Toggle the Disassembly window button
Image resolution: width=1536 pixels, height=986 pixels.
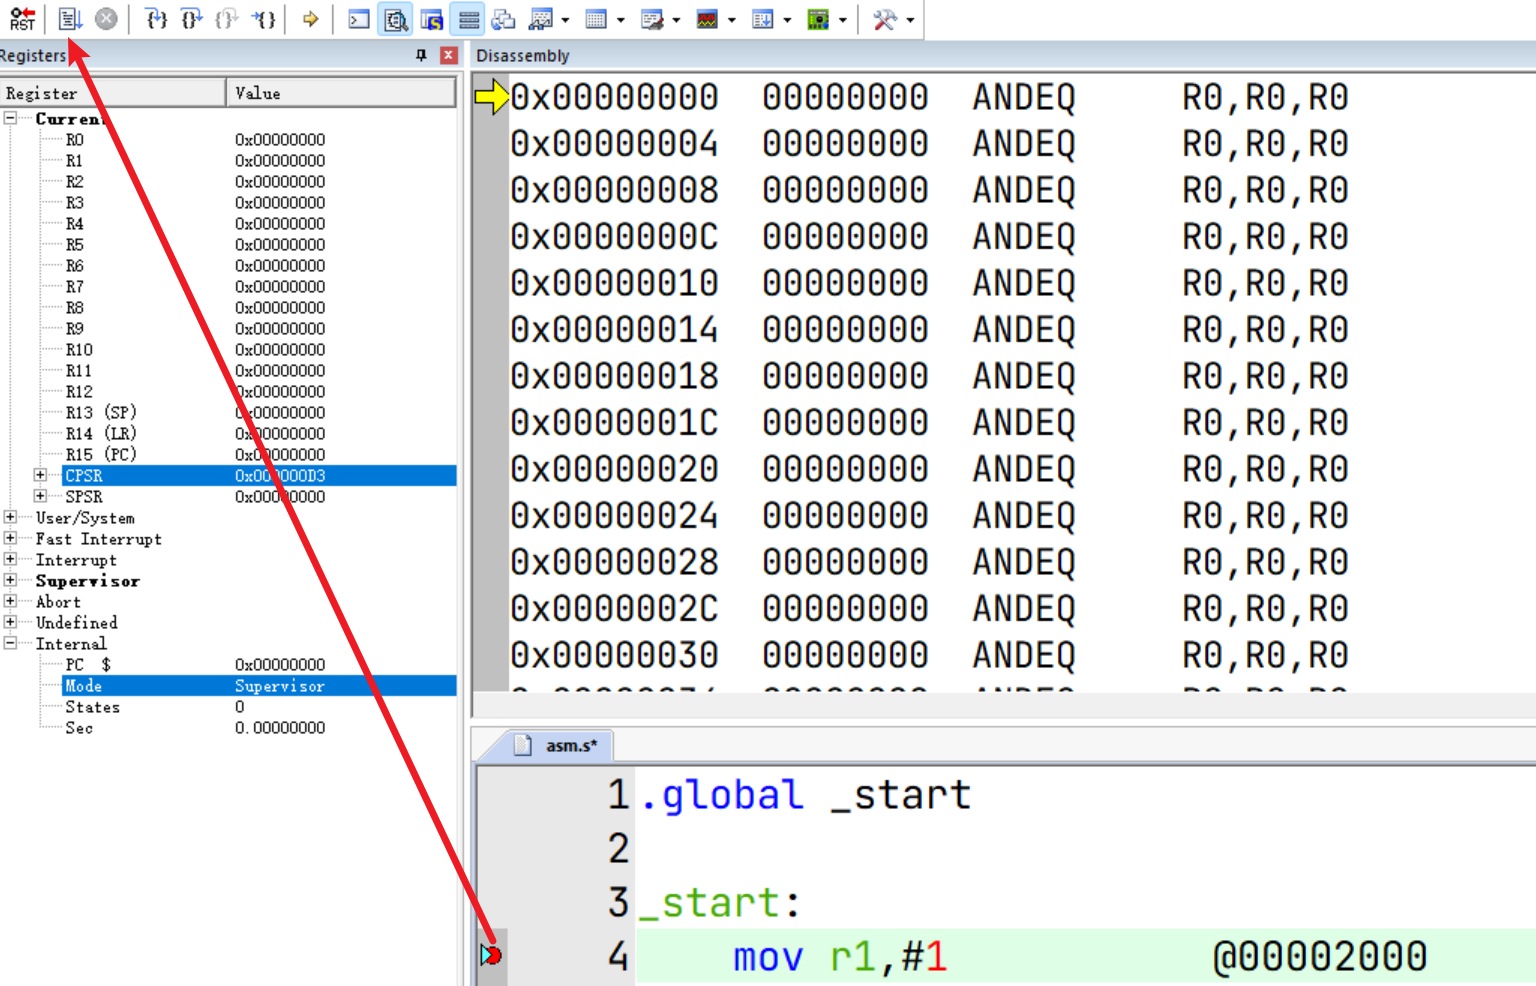click(x=396, y=19)
